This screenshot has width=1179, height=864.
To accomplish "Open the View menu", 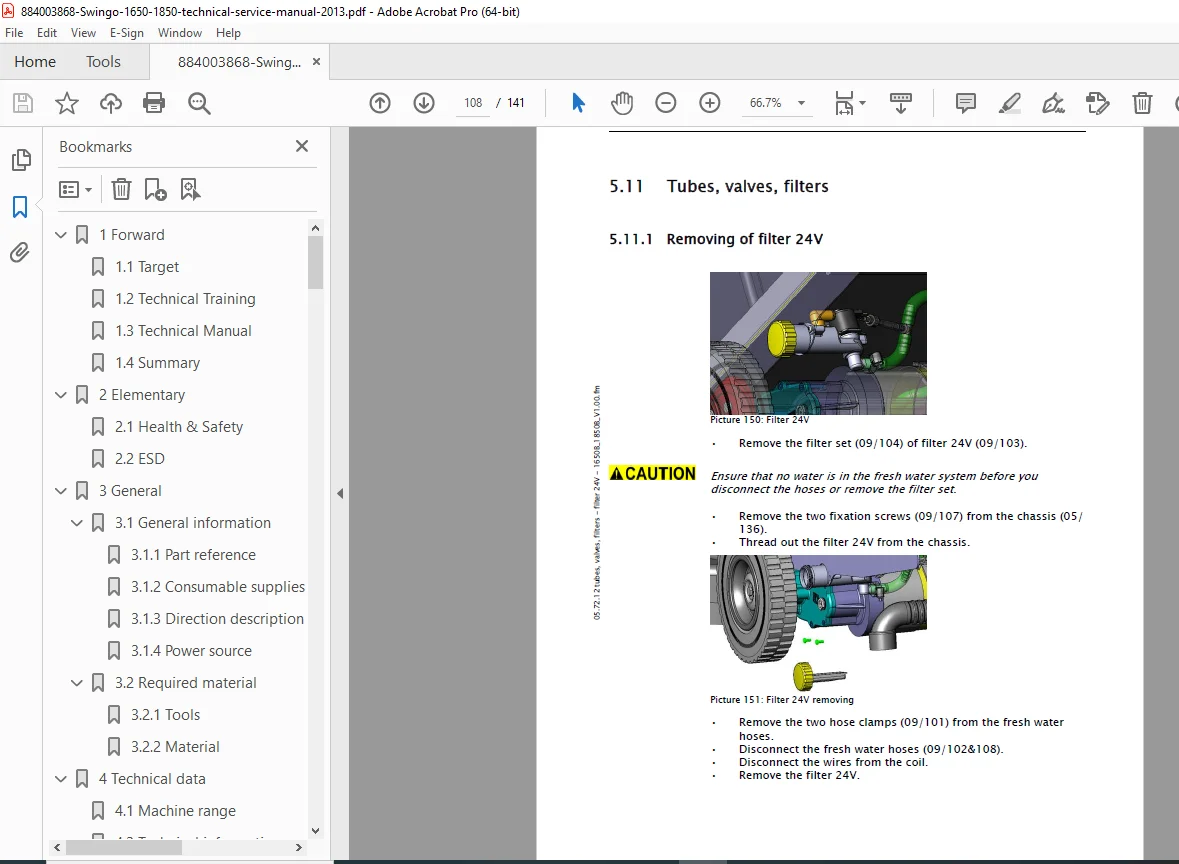I will tap(83, 33).
